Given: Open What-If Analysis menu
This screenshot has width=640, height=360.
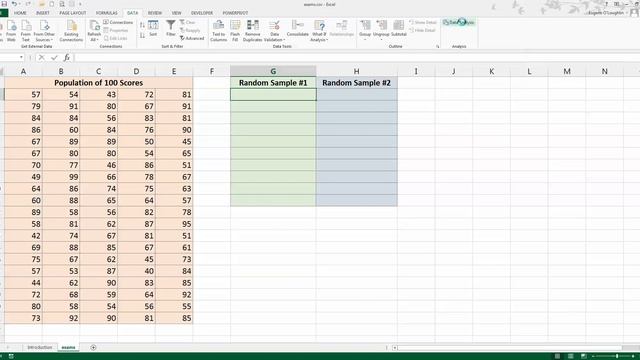Looking at the screenshot, I should (x=319, y=31).
